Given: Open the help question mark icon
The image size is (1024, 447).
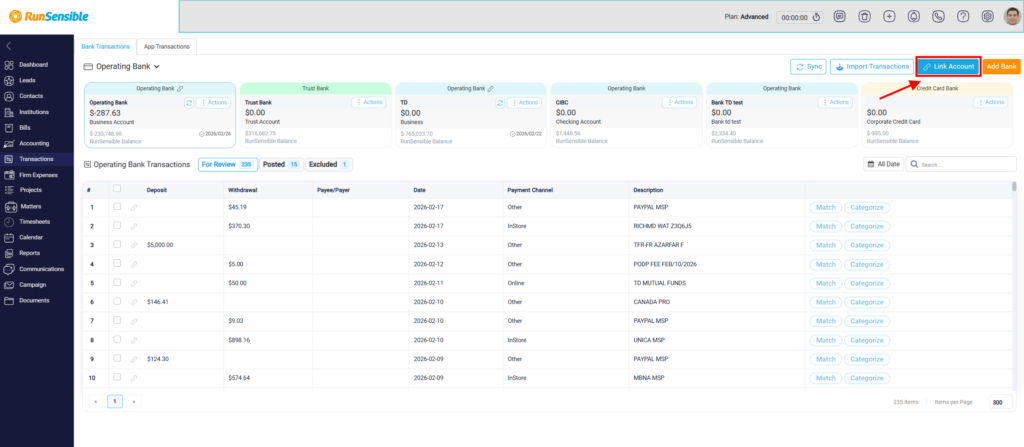Looking at the screenshot, I should (x=963, y=17).
